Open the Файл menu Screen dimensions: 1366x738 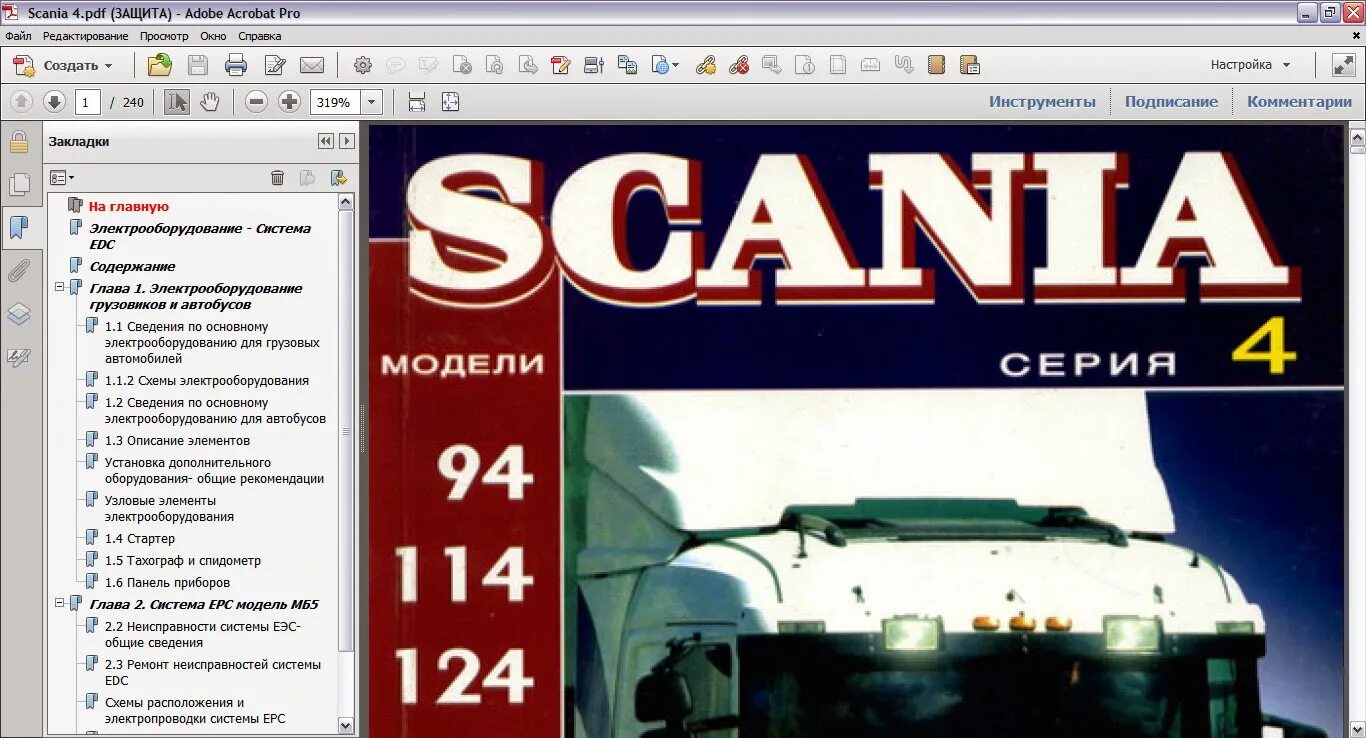pyautogui.click(x=18, y=36)
